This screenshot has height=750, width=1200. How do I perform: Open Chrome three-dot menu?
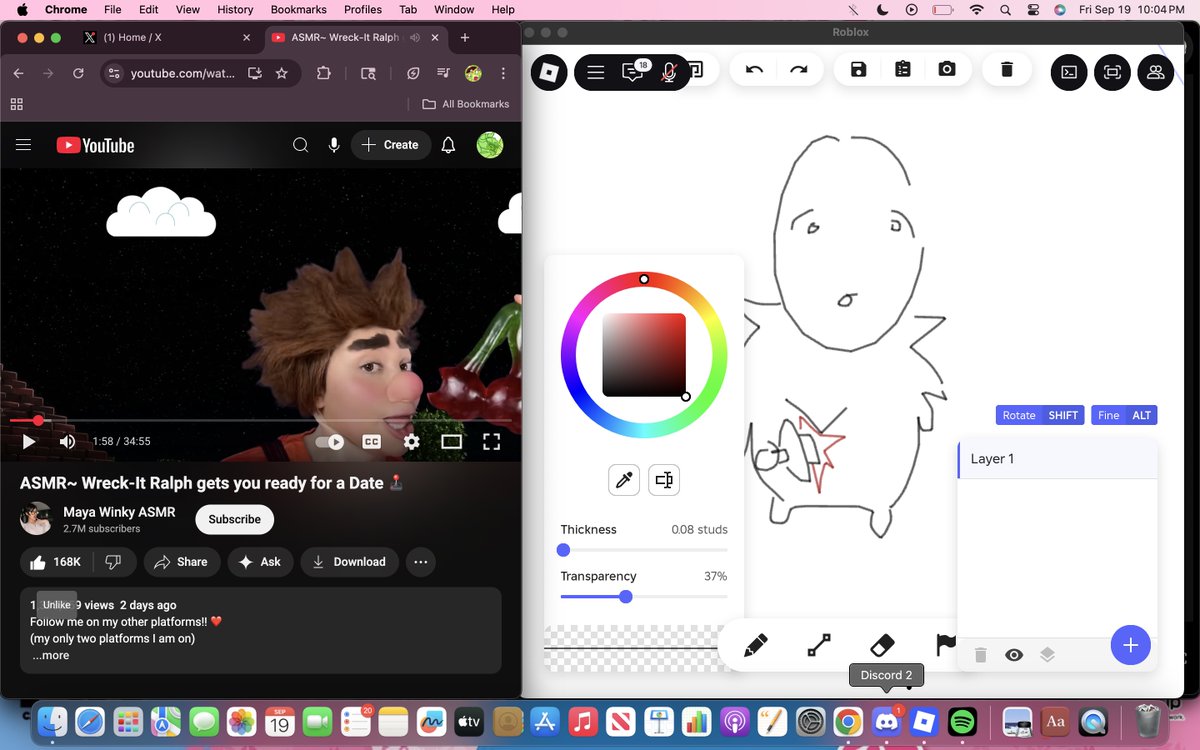[x=503, y=73]
